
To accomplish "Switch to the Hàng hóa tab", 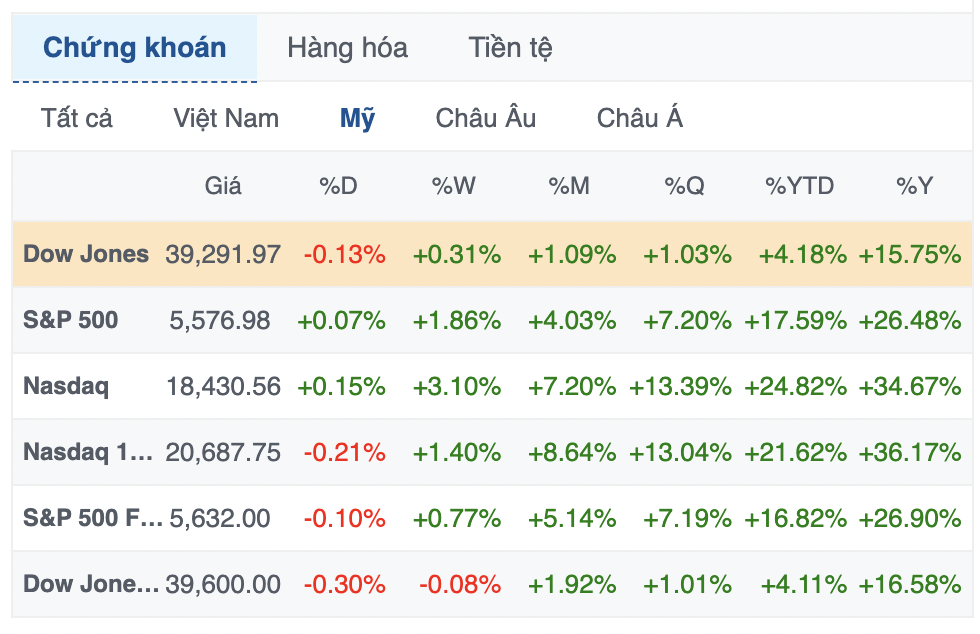I will [348, 48].
